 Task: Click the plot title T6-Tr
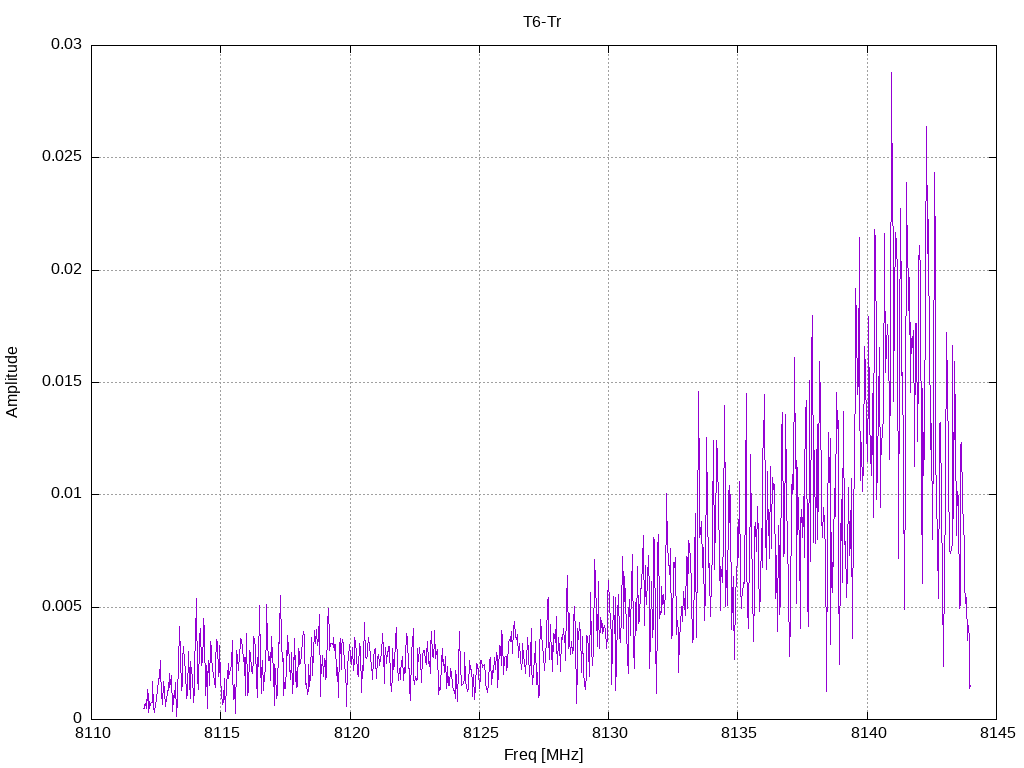(x=542, y=22)
